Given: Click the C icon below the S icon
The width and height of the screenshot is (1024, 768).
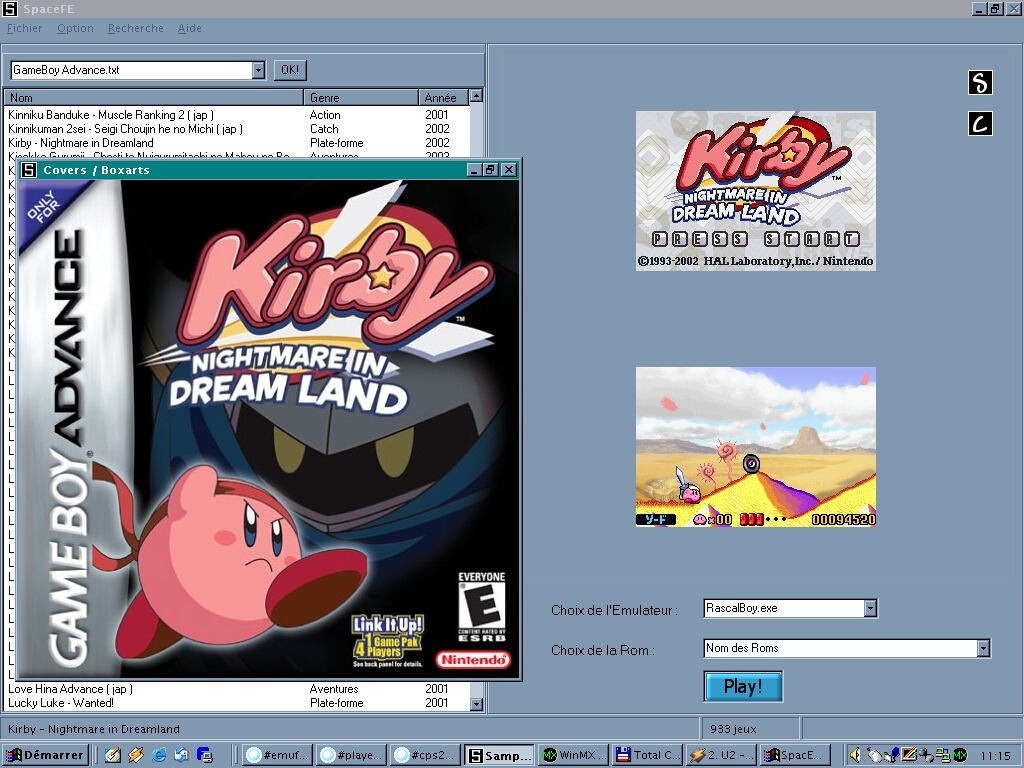Looking at the screenshot, I should pos(980,123).
